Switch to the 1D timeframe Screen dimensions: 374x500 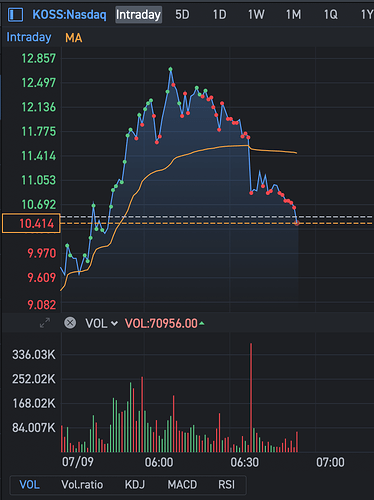coord(219,15)
